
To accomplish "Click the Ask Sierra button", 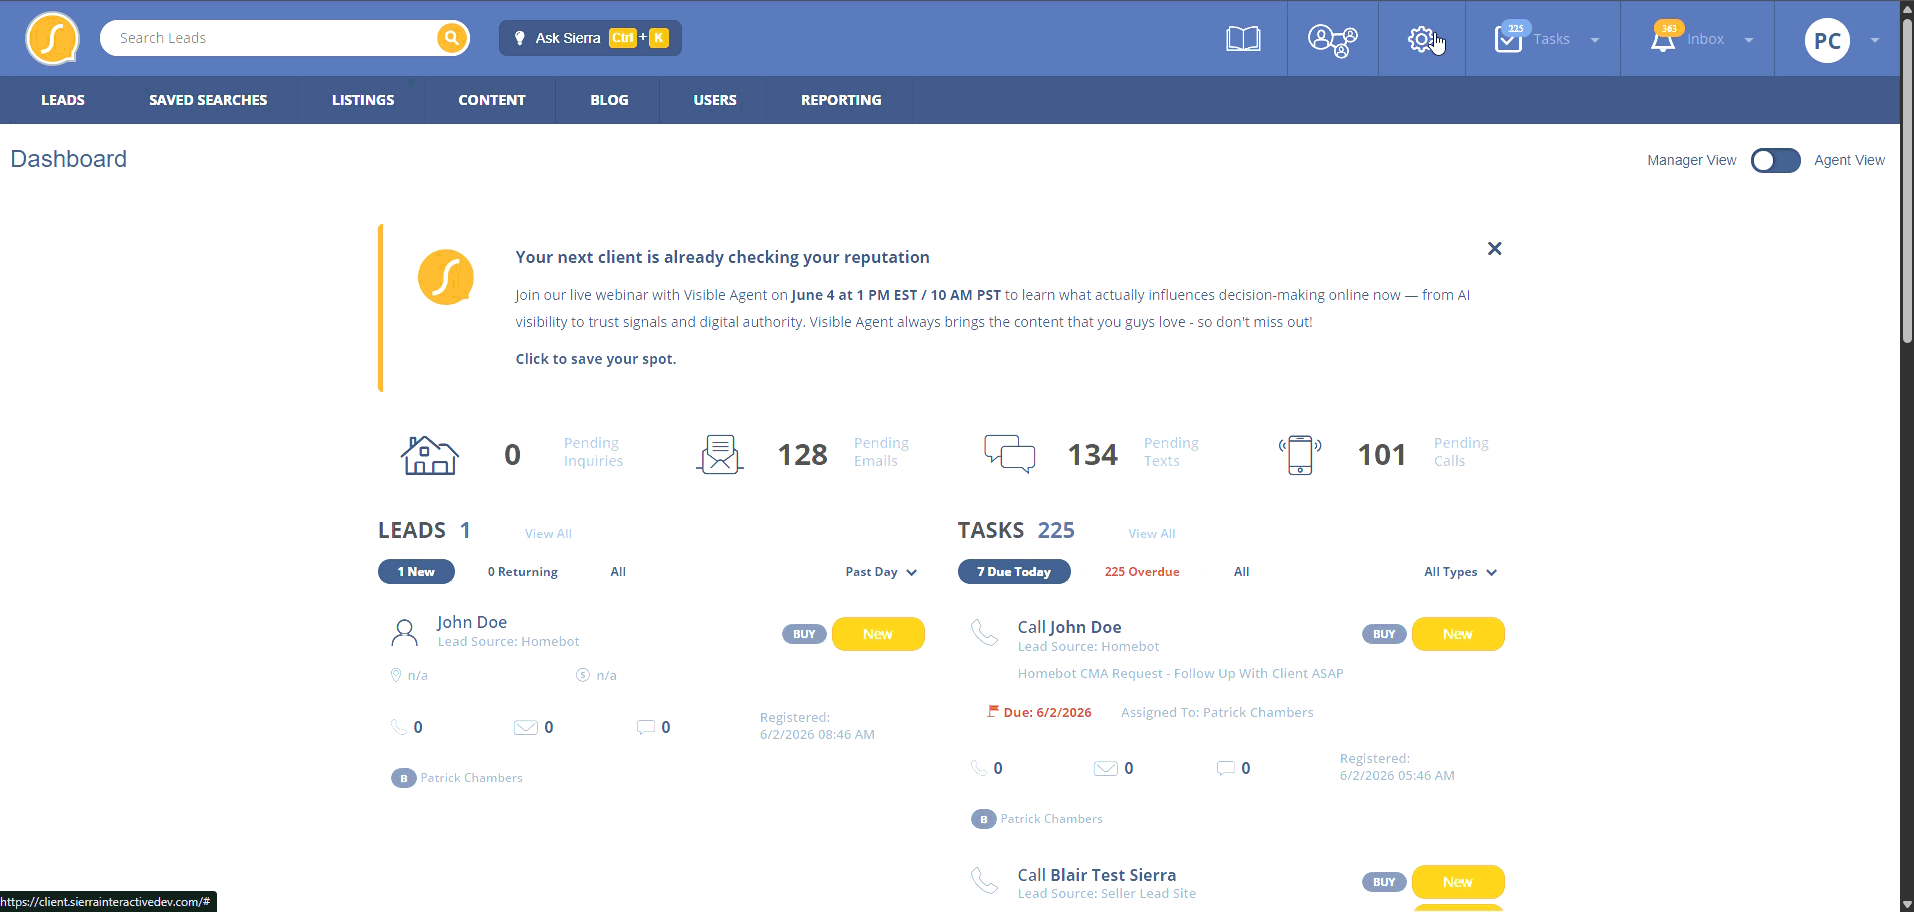I will click(590, 38).
